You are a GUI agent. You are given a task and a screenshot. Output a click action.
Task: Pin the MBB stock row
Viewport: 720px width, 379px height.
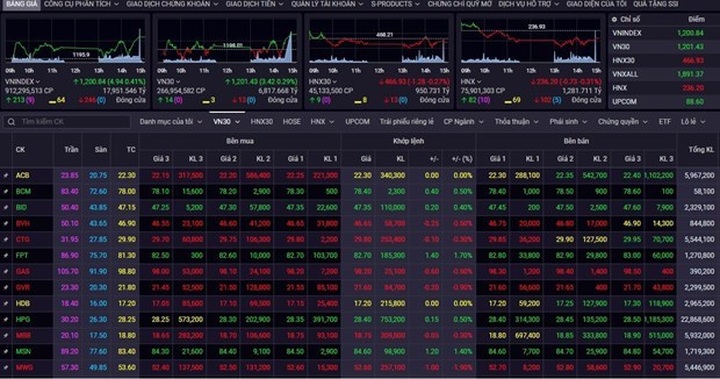[6, 335]
